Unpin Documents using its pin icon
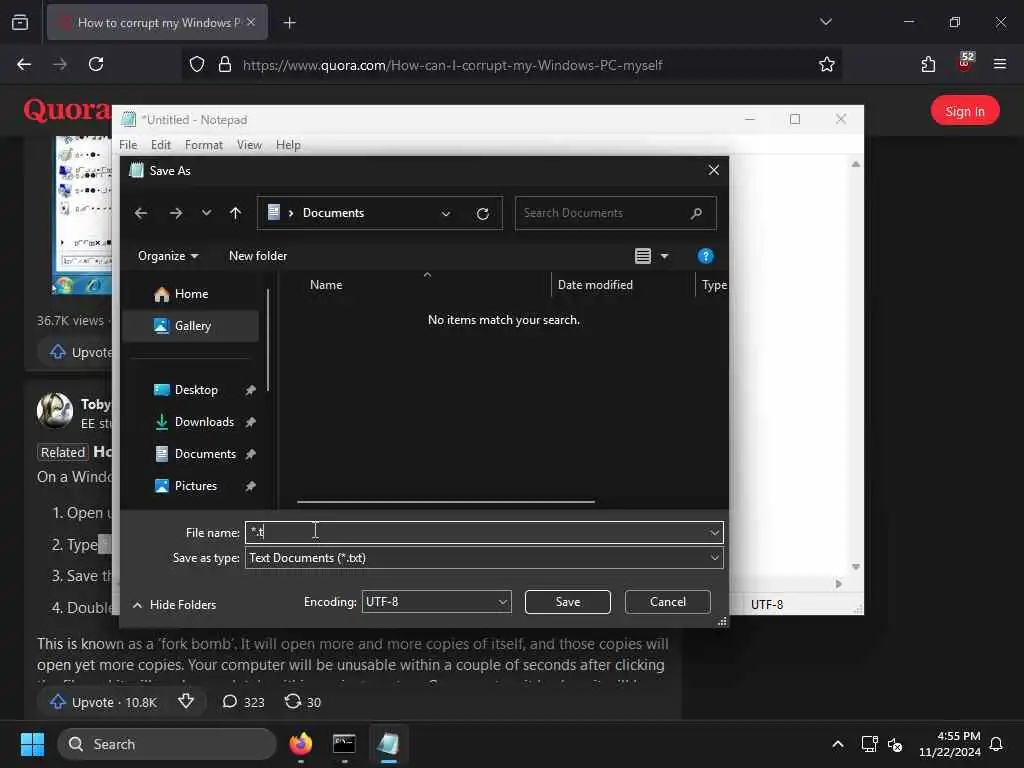This screenshot has width=1024, height=768. [250, 455]
